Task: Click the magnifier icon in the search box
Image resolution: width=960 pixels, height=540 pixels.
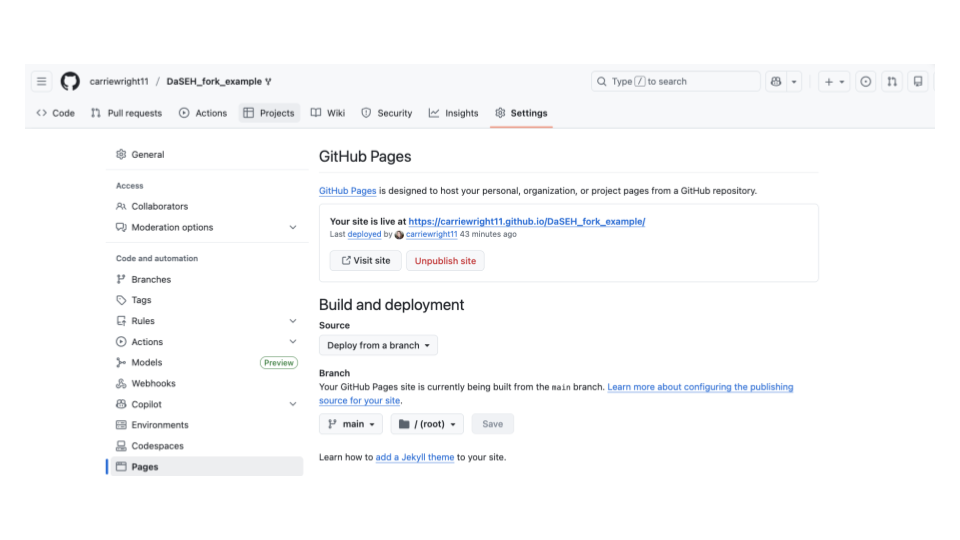Action: coord(602,81)
